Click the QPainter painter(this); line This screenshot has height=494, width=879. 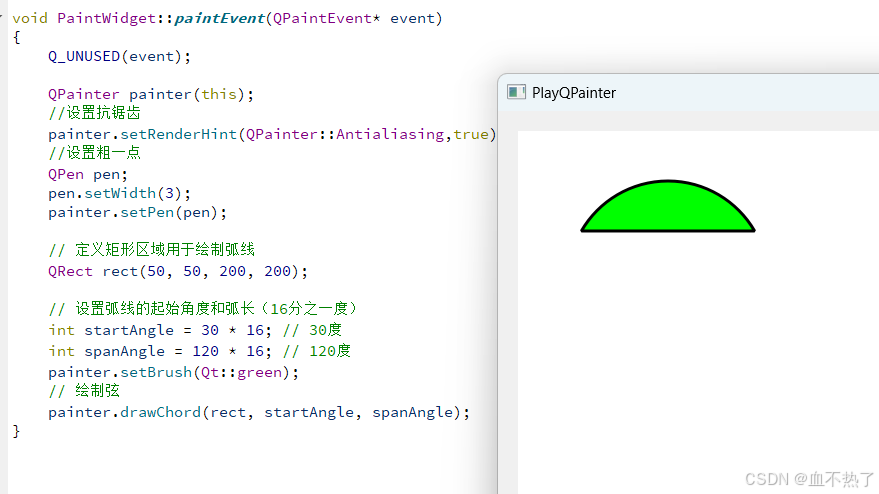151,94
